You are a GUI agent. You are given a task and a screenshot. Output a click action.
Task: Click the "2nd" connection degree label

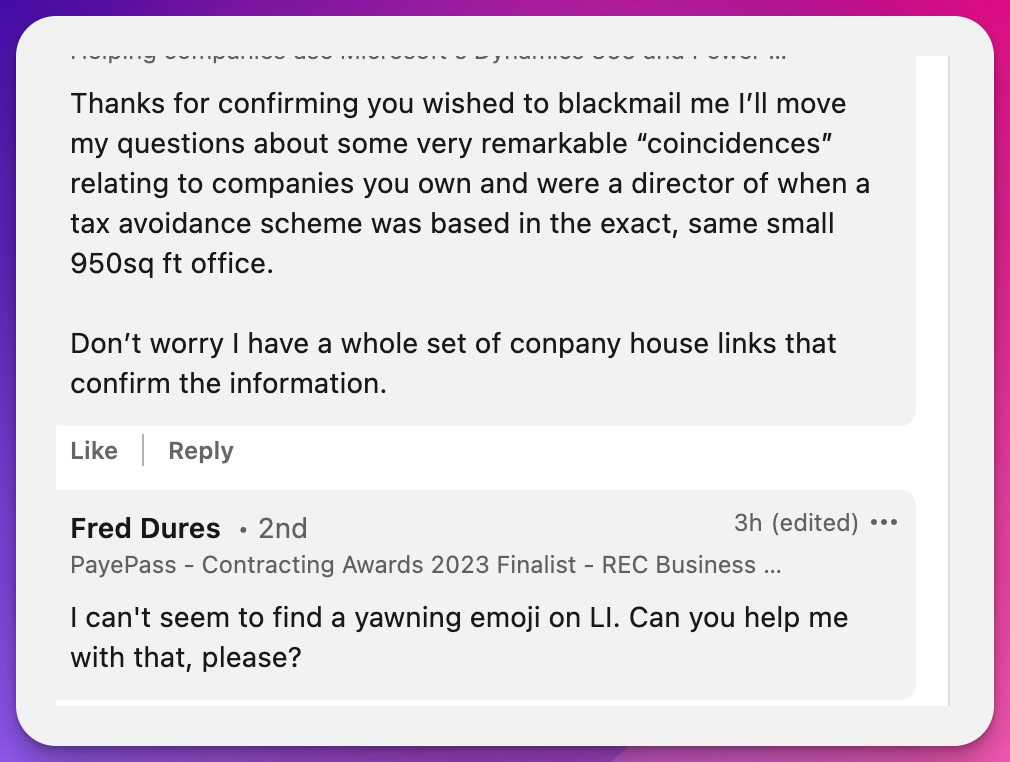[x=282, y=528]
